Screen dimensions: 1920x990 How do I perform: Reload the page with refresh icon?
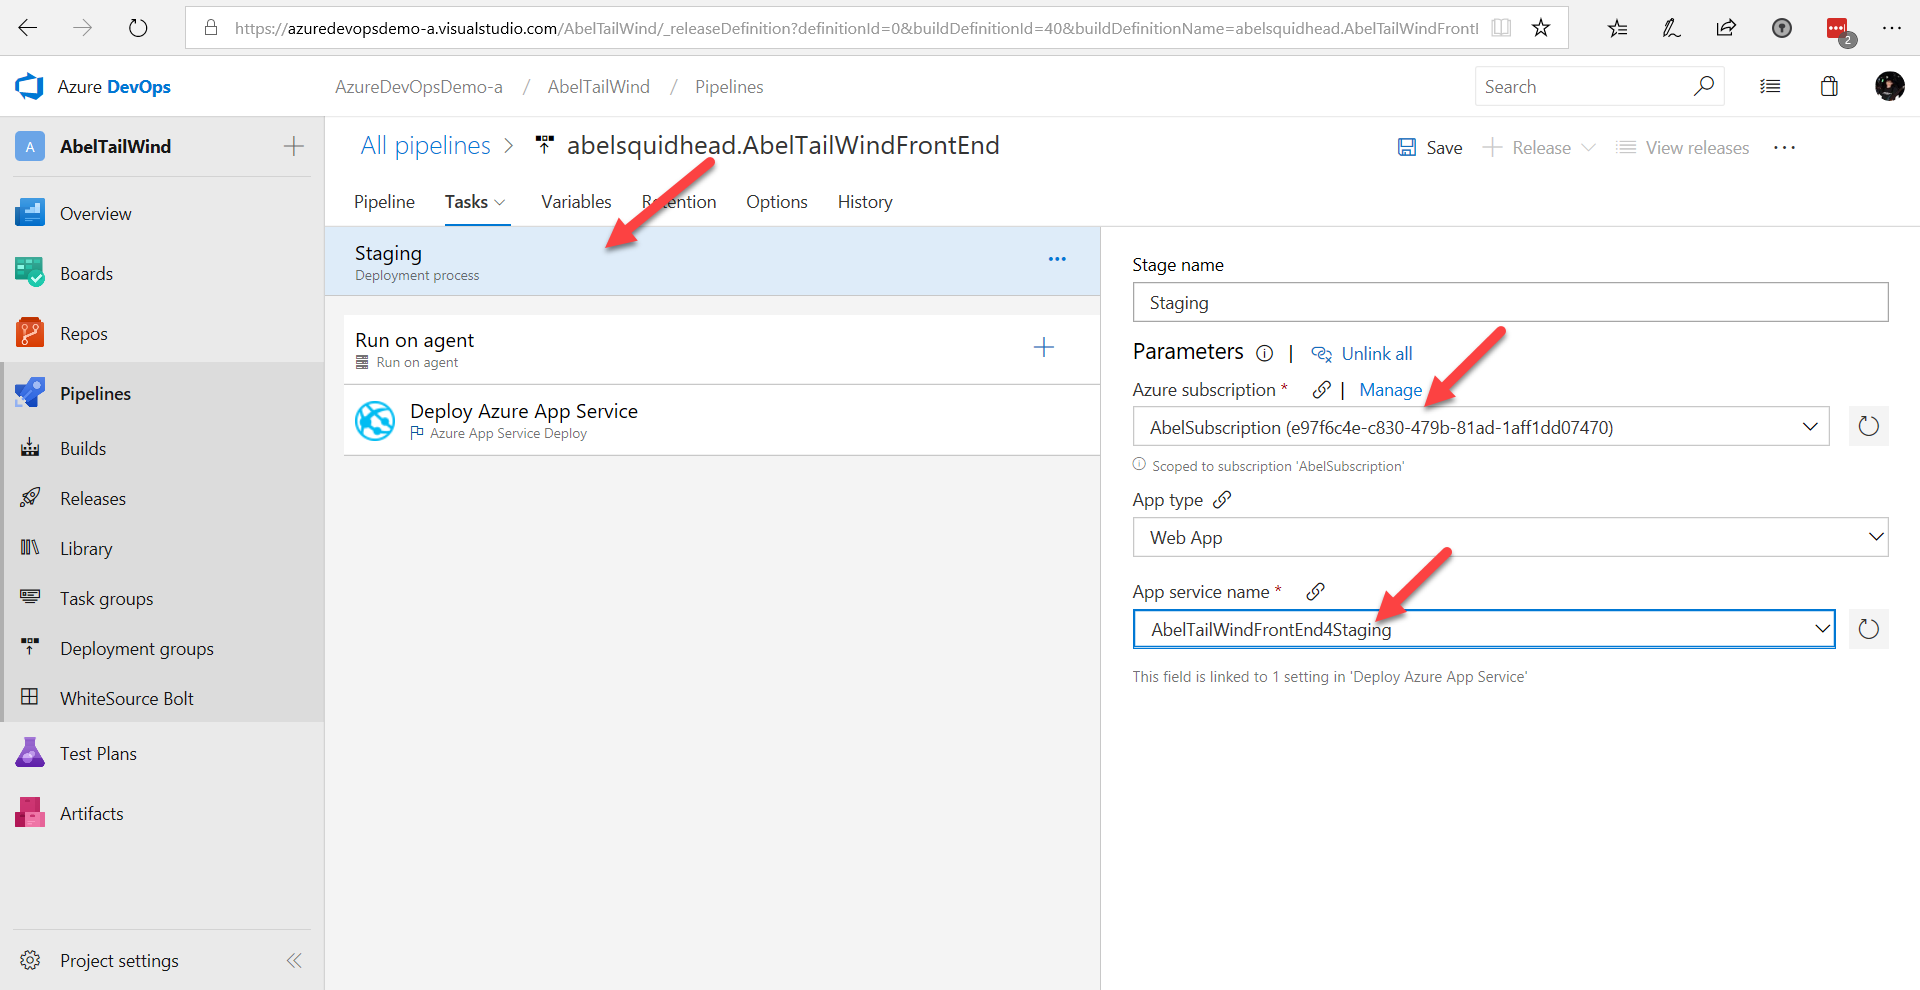coord(138,28)
